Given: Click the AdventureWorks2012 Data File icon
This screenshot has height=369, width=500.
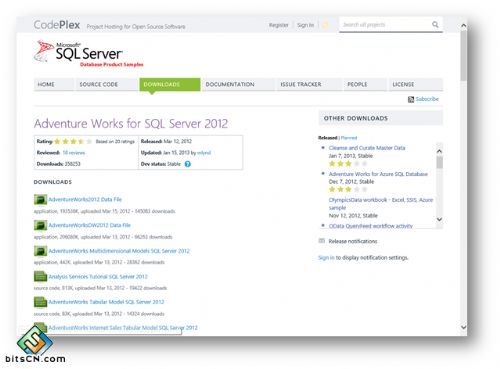Looking at the screenshot, I should [40, 200].
